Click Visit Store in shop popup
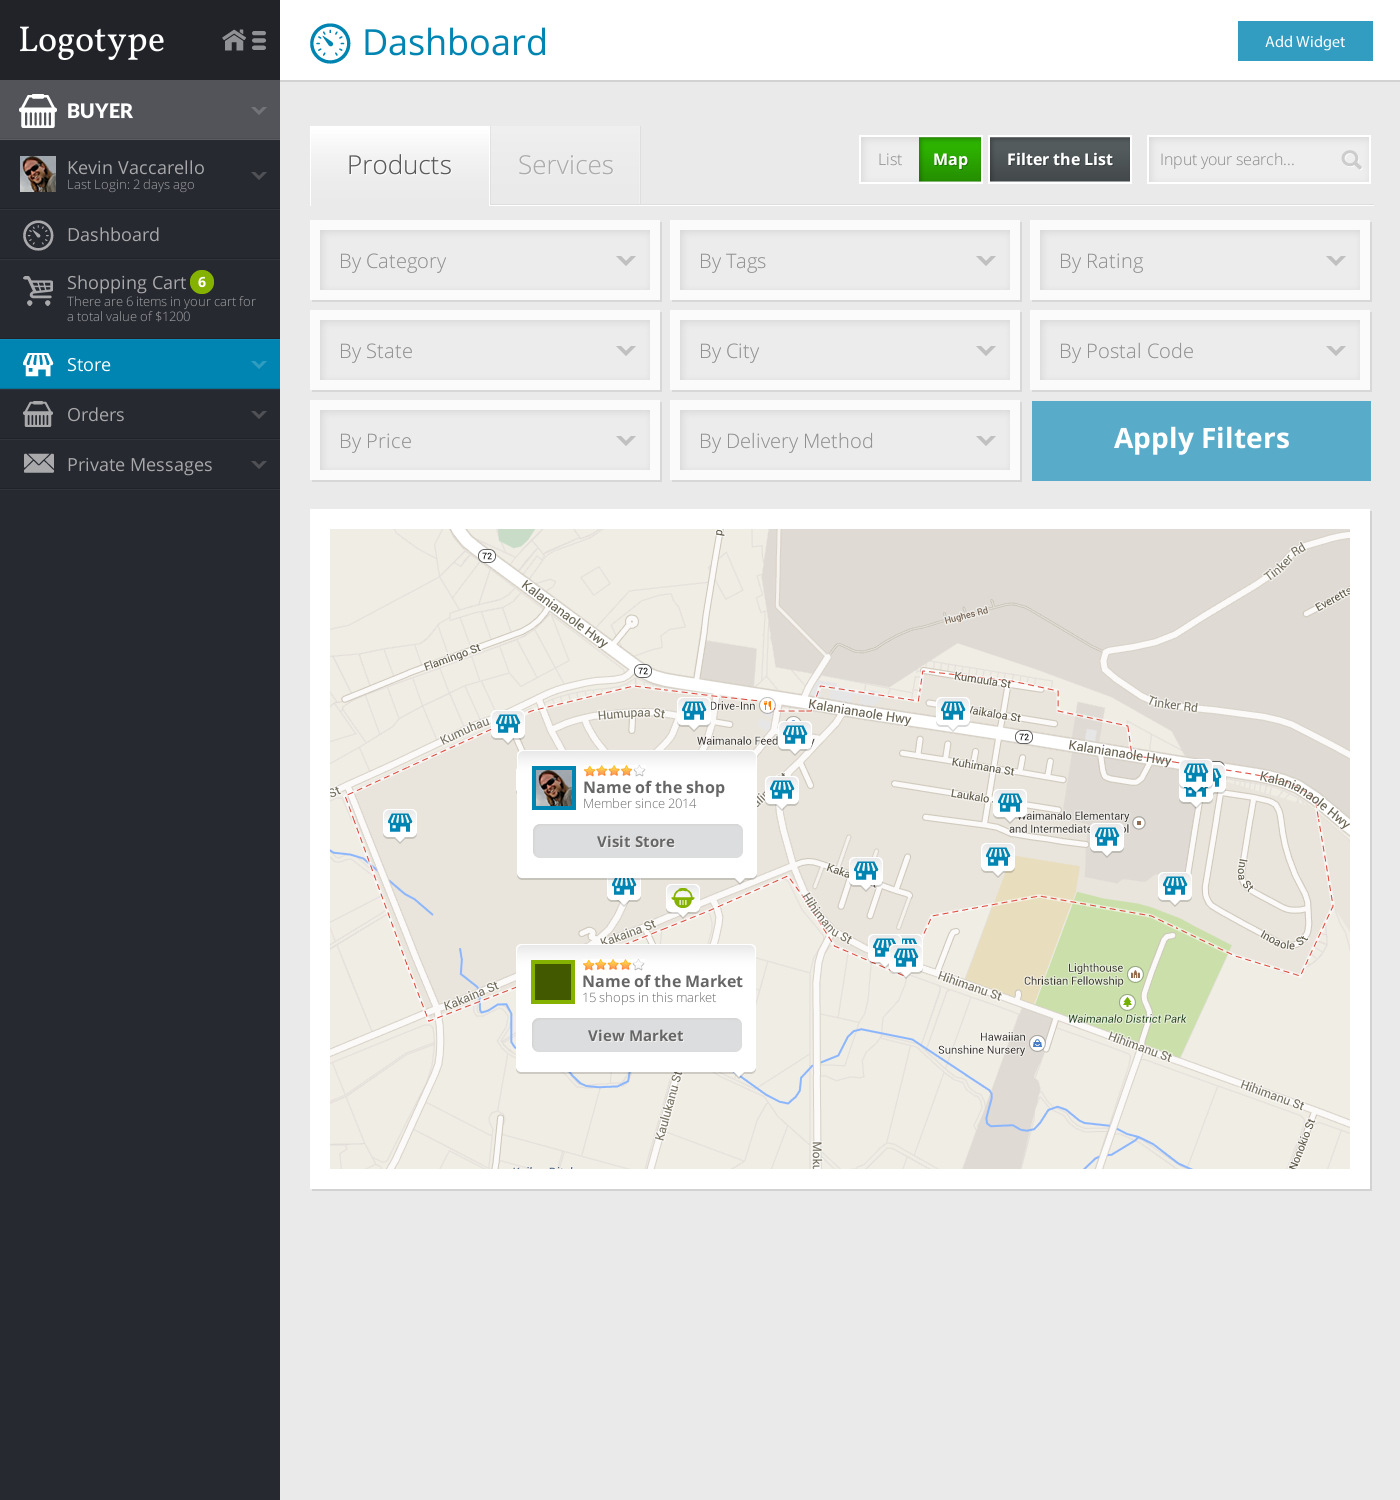 637,841
